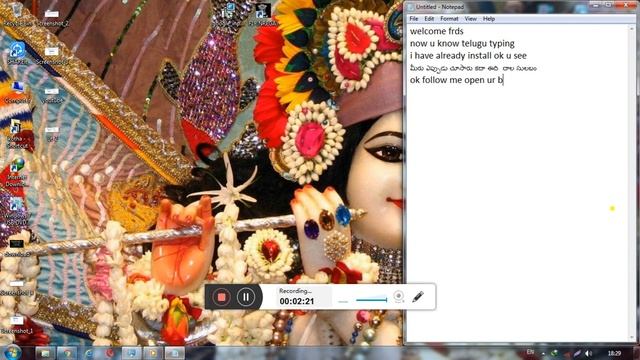The width and height of the screenshot is (640, 360).
Task: Click the red round taskbar icon
Action: click(x=110, y=353)
